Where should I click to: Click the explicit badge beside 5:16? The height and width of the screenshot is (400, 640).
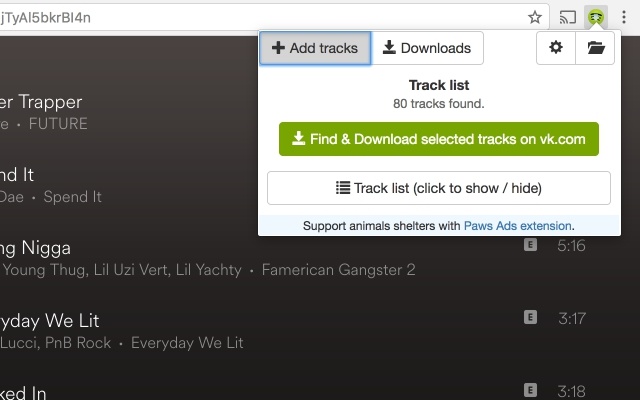click(x=530, y=245)
